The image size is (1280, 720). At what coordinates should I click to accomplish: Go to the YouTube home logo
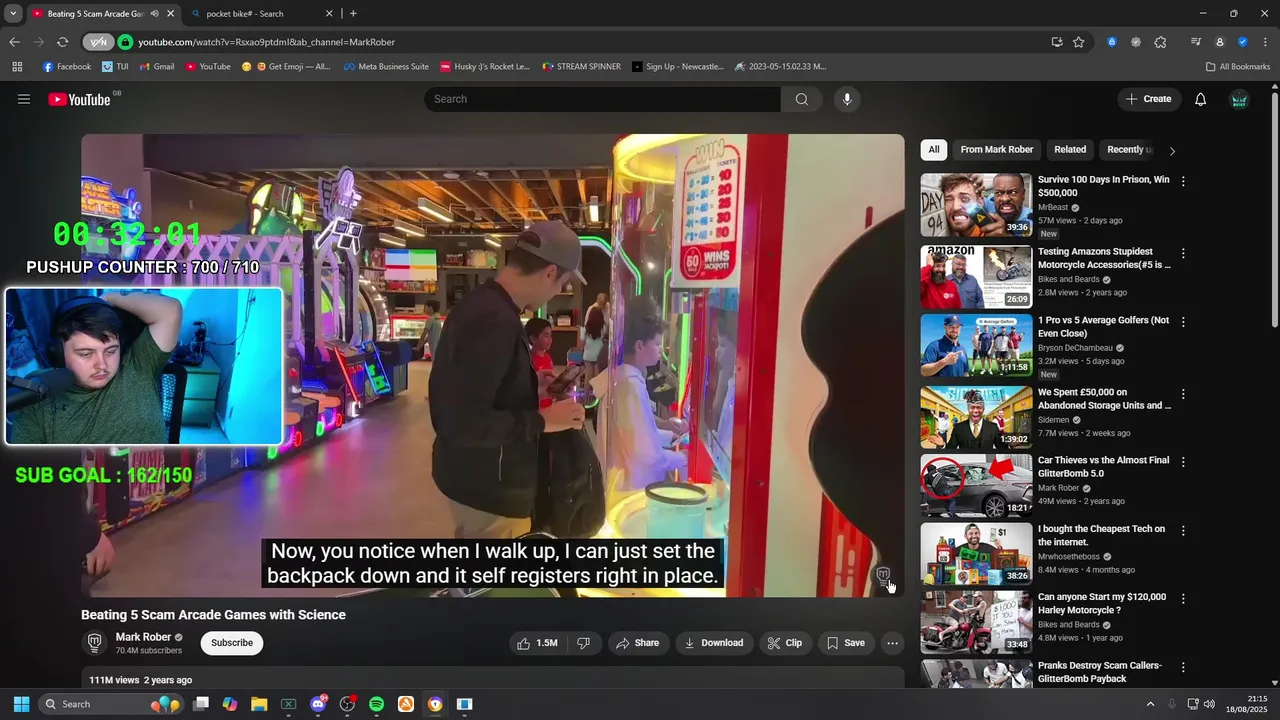(79, 99)
